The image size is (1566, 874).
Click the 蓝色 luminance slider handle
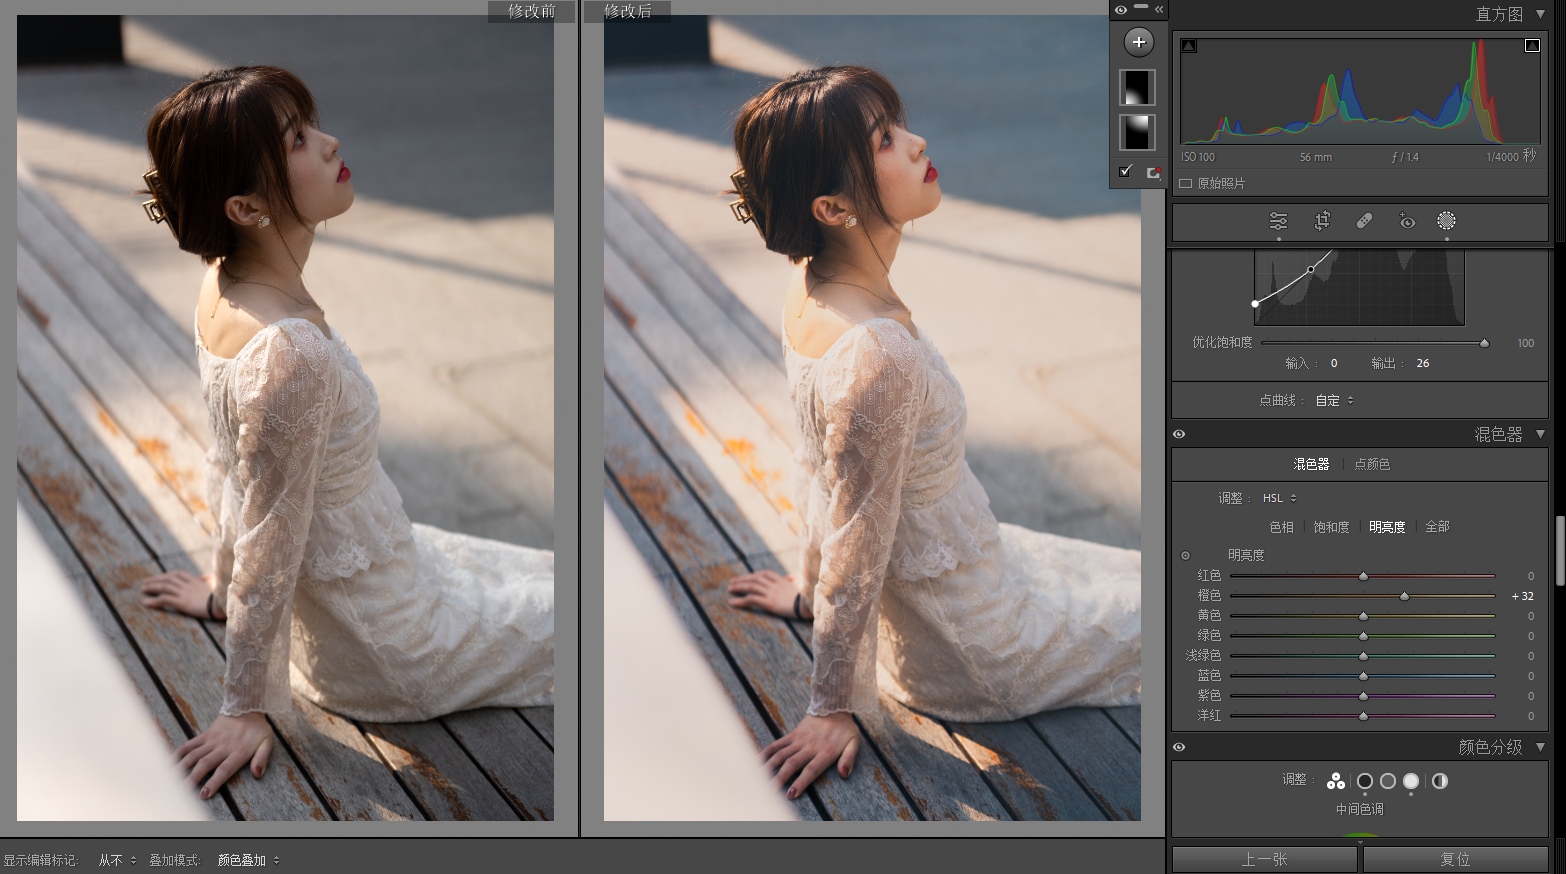[x=1363, y=676]
